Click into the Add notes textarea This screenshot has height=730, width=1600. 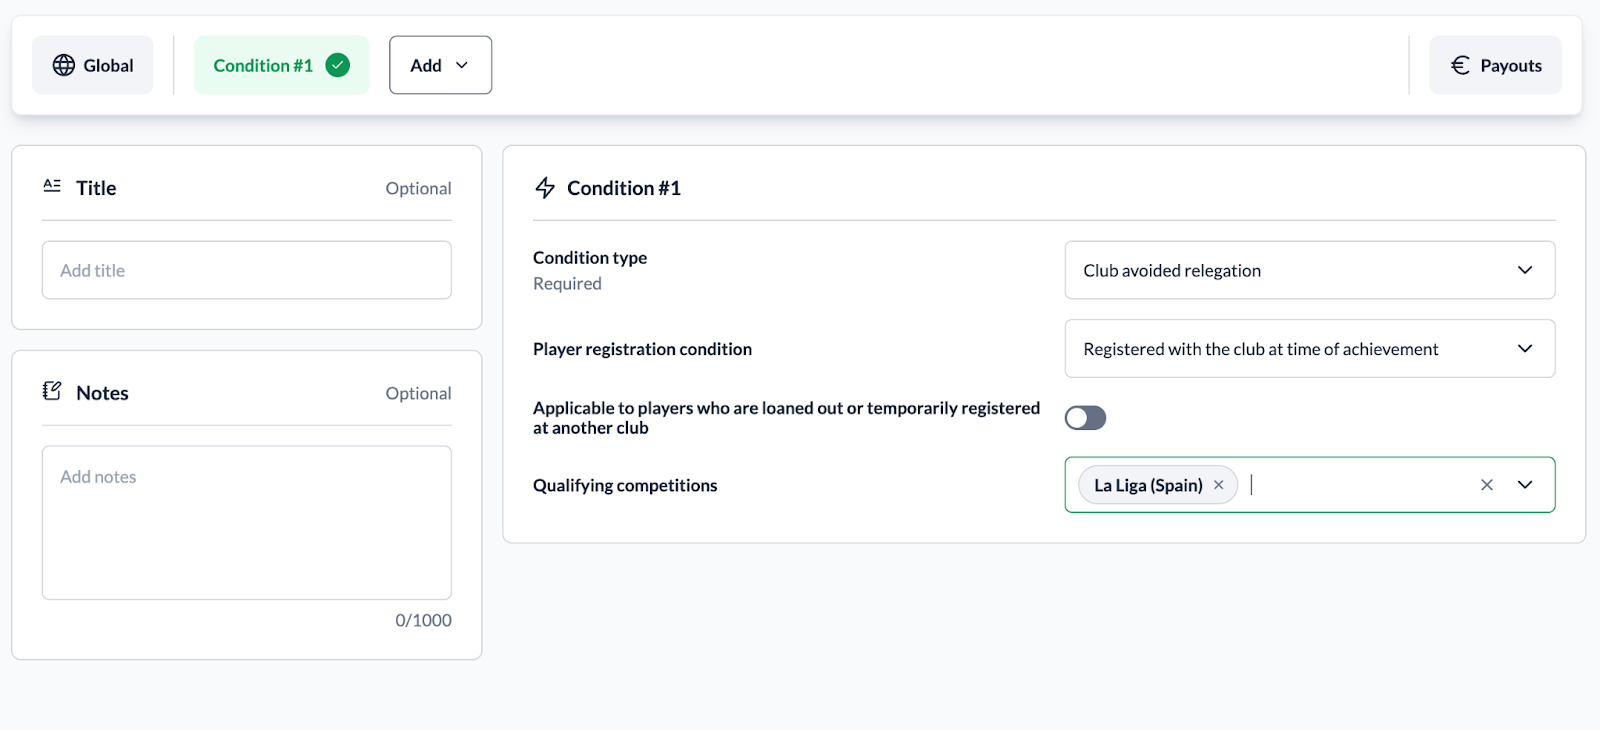246,522
